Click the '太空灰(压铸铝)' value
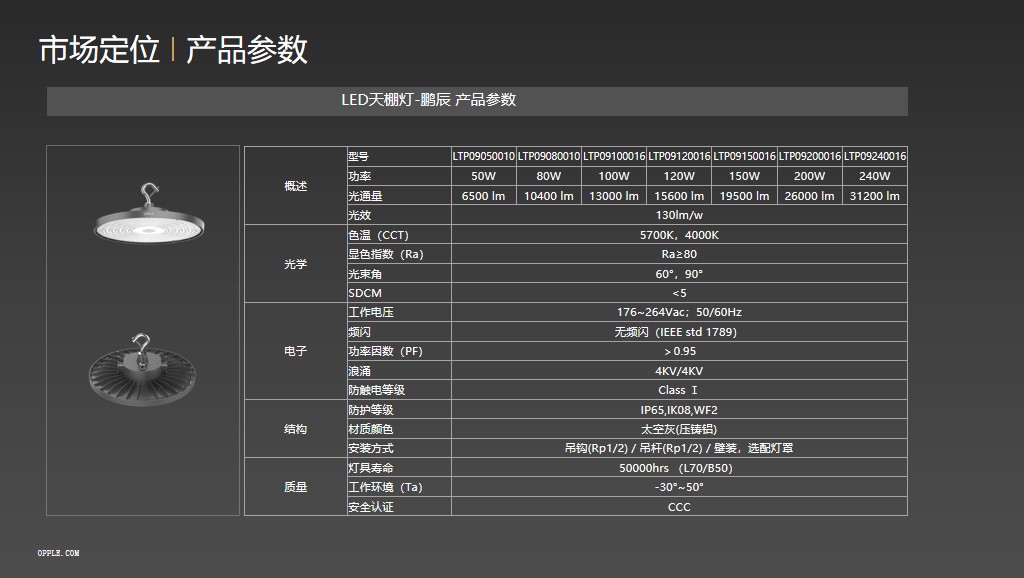This screenshot has height=578, width=1024. click(x=679, y=429)
